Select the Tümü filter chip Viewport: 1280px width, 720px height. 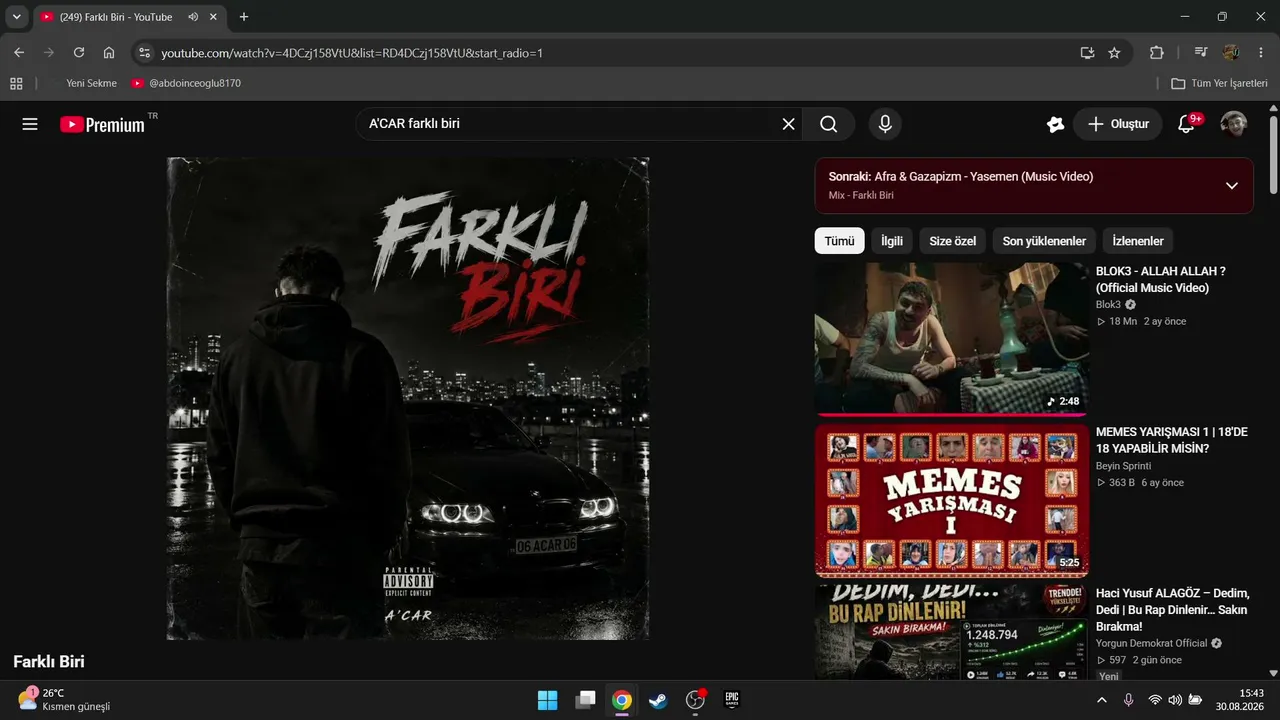(840, 241)
